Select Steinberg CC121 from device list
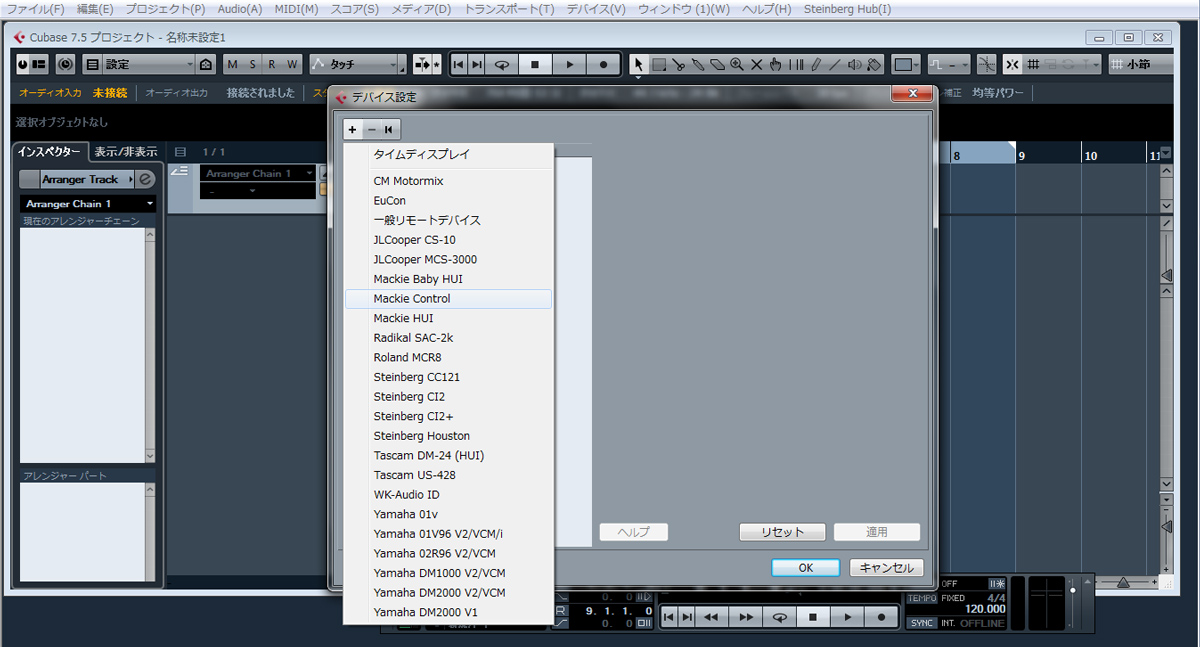 coord(448,377)
